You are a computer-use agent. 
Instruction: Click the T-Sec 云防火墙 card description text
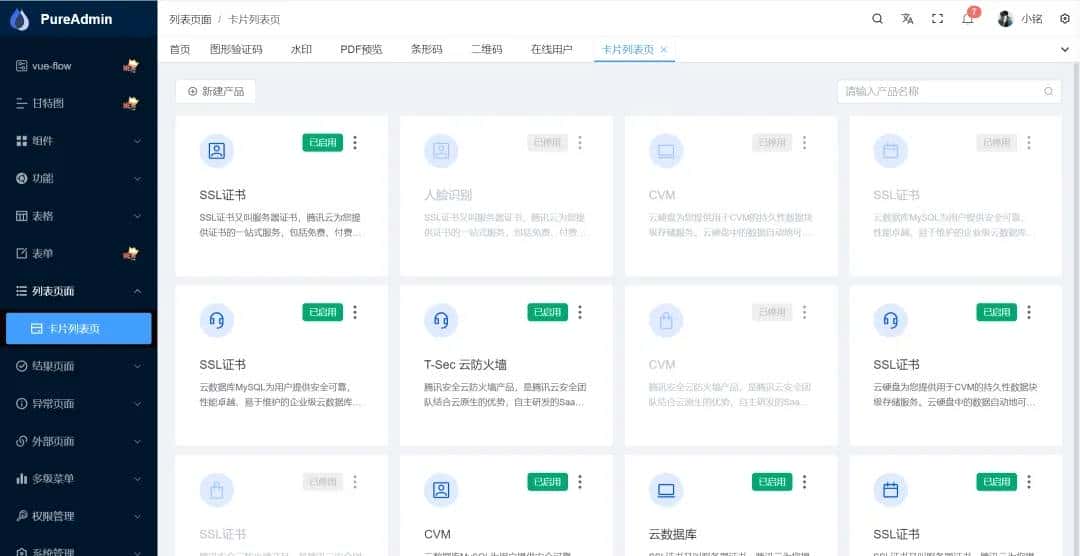coord(506,394)
